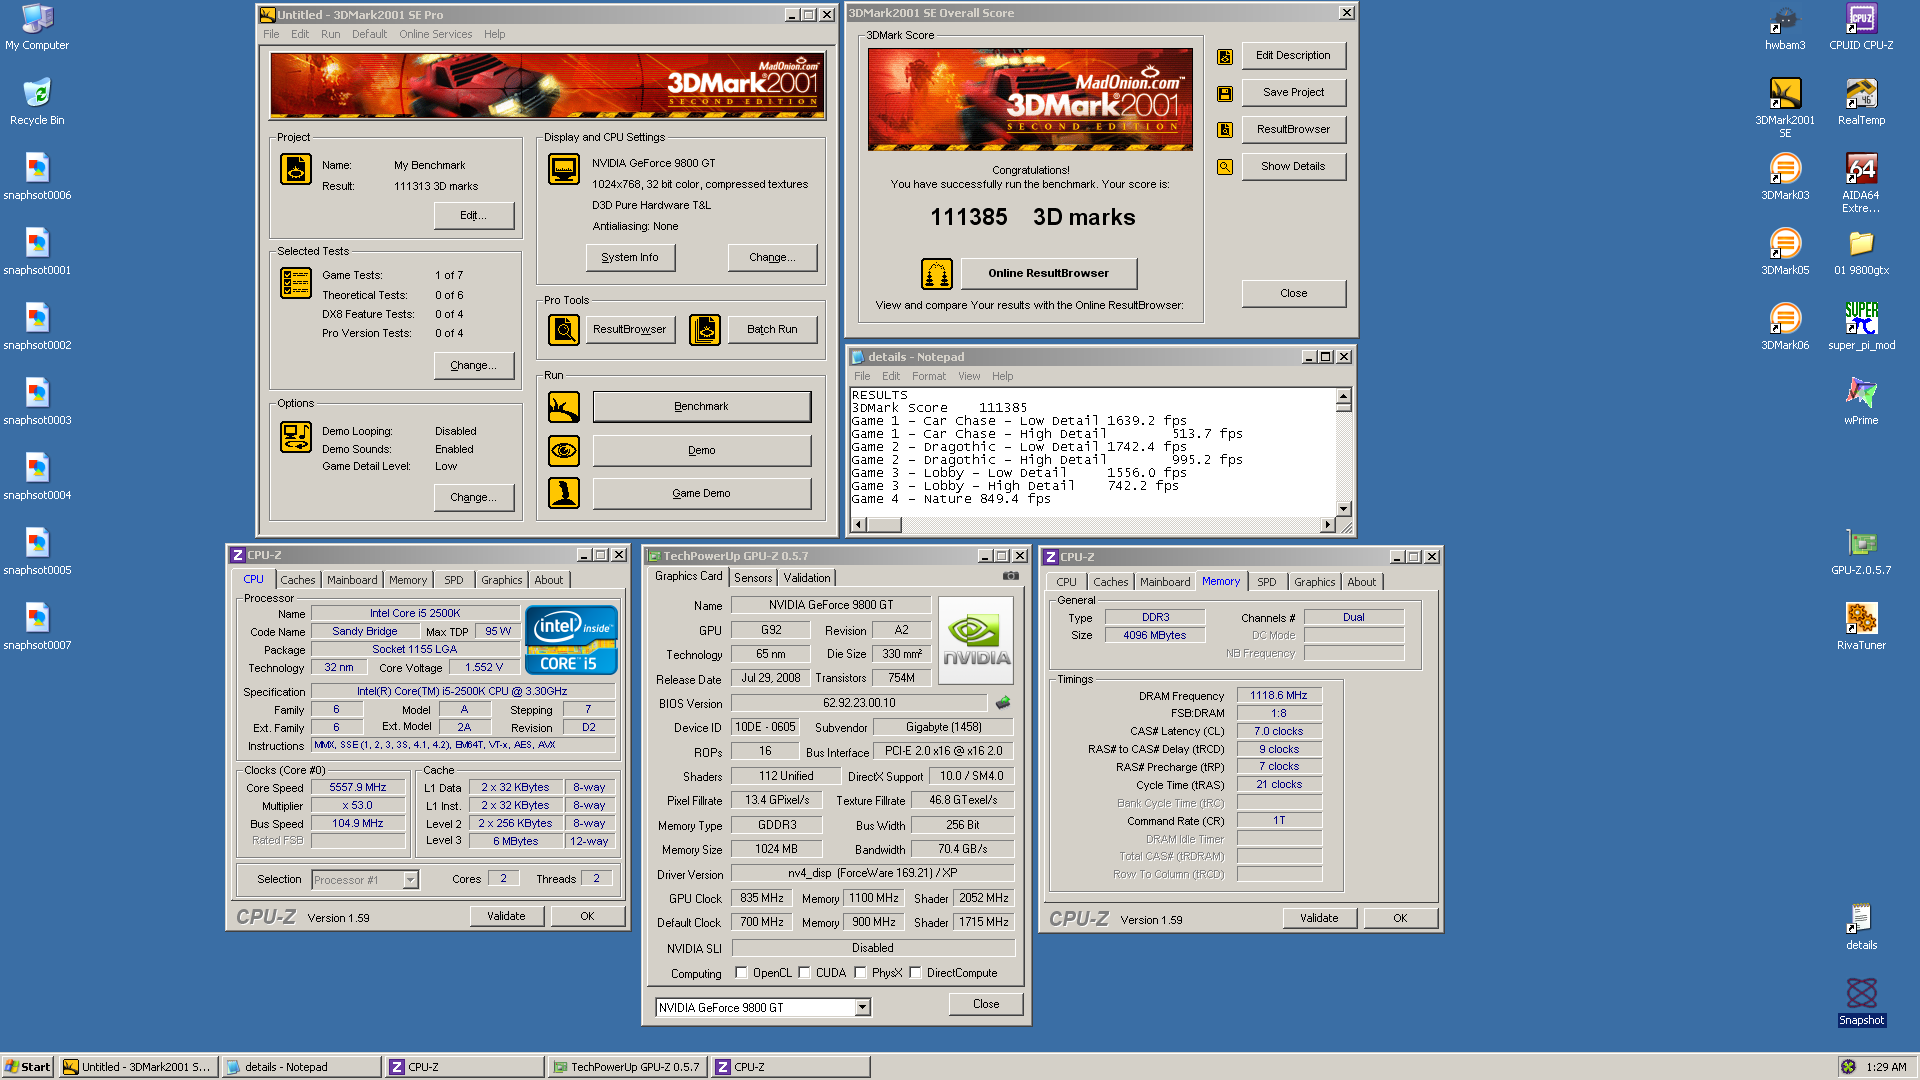Click the Benchmark car icon in Run section
Image resolution: width=1920 pixels, height=1080 pixels.
tap(563, 407)
